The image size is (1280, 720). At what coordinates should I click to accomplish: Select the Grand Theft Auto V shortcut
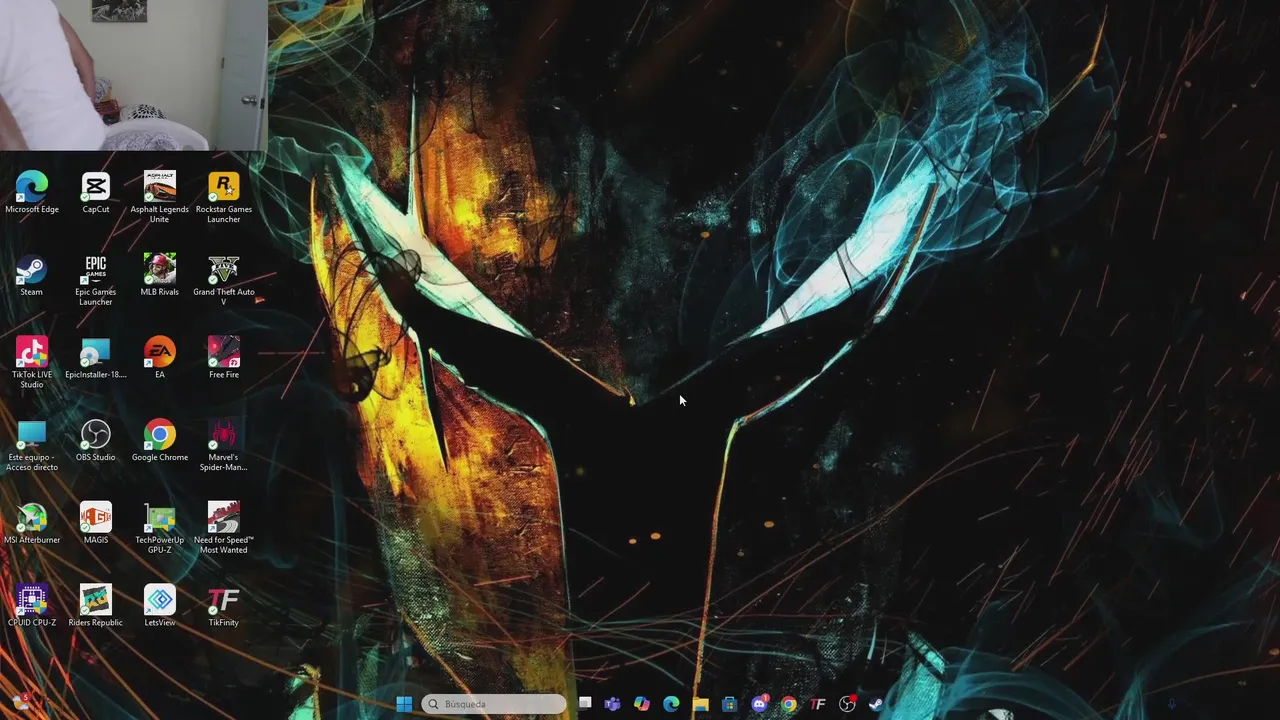[x=224, y=280]
